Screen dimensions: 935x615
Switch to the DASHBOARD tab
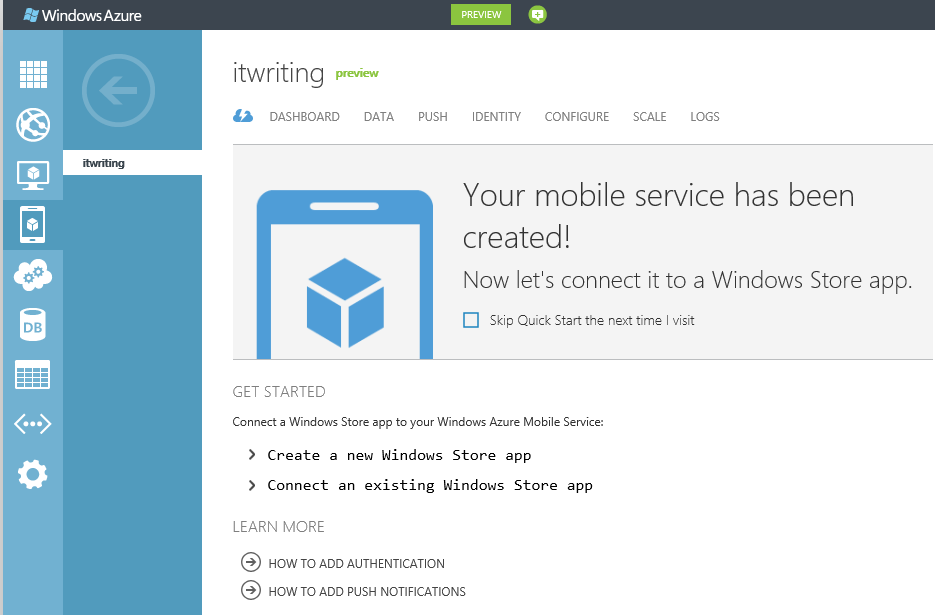pyautogui.click(x=304, y=117)
